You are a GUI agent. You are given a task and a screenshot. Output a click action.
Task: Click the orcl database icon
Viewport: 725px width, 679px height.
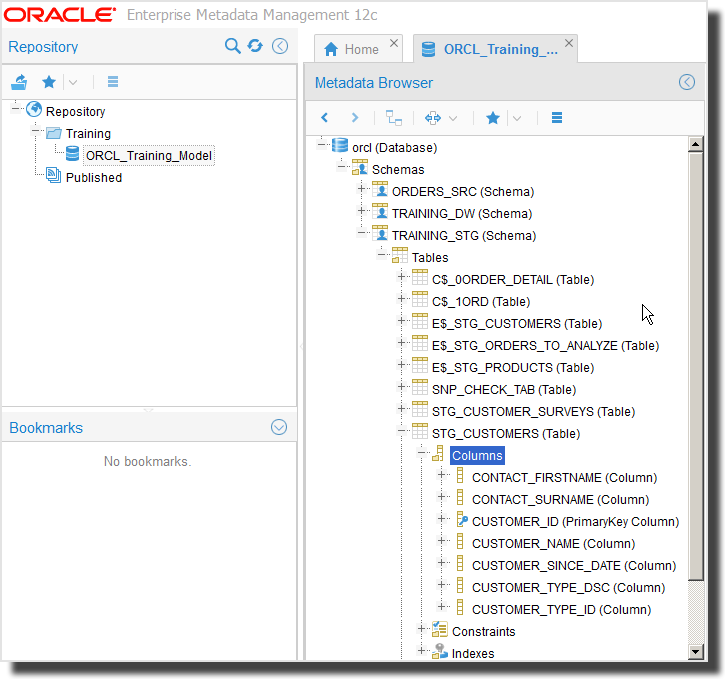click(x=340, y=145)
